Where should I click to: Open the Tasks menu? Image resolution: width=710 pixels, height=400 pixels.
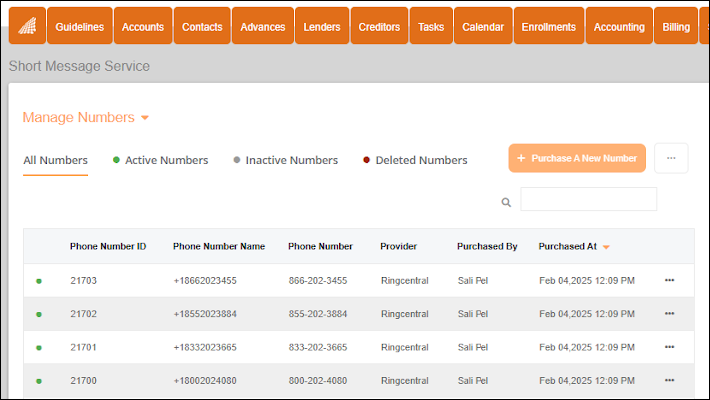tap(431, 26)
